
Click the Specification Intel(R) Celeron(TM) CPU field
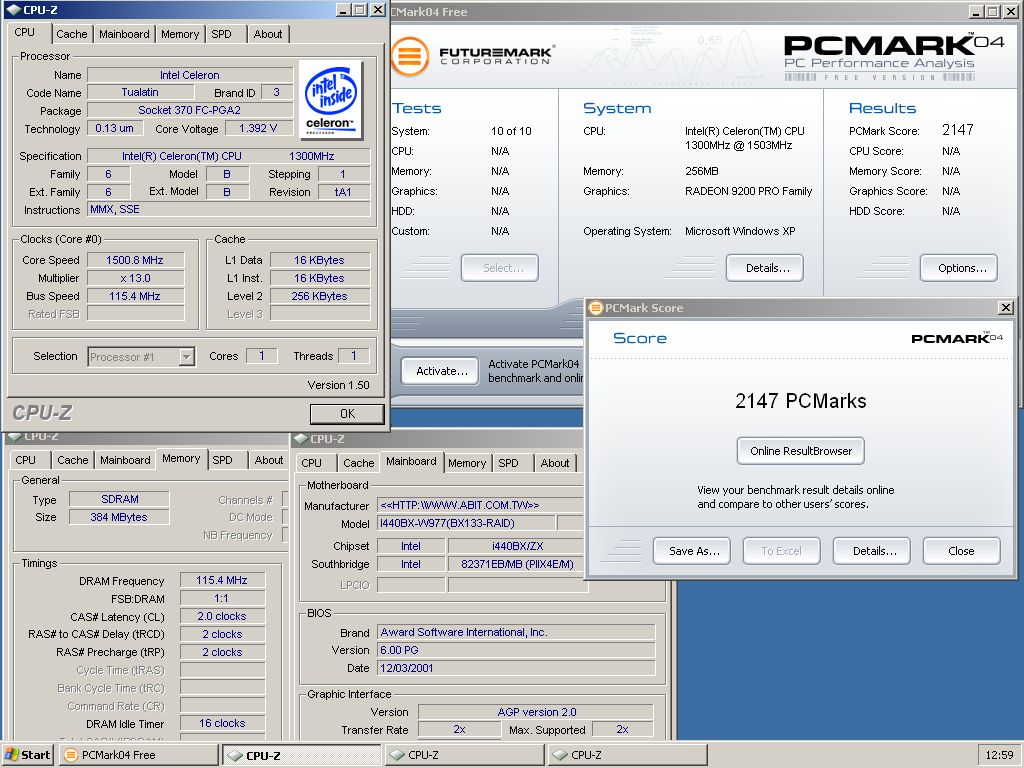tap(229, 156)
